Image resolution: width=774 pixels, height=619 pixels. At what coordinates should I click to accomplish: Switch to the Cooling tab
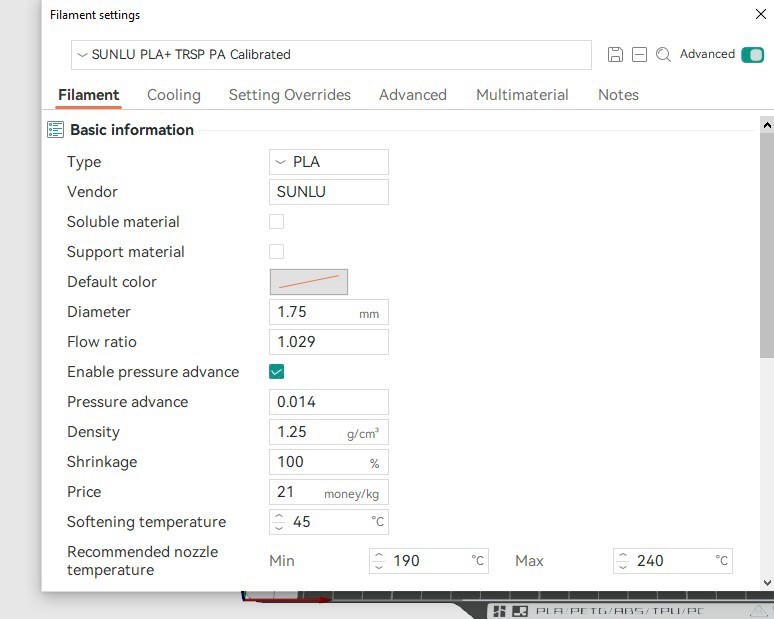point(173,95)
